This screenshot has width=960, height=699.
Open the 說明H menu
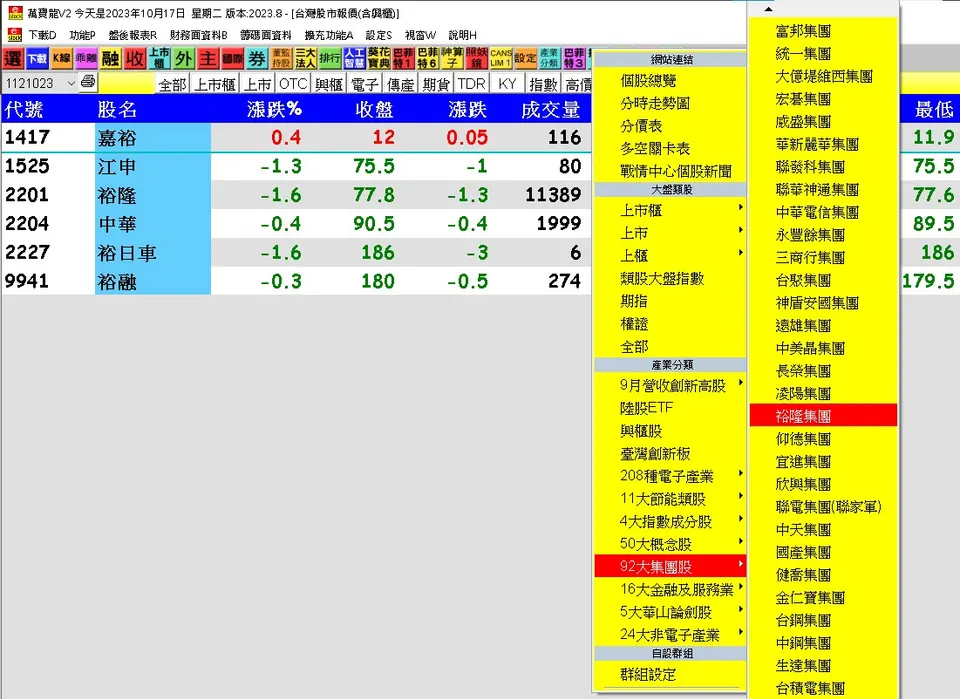click(462, 36)
